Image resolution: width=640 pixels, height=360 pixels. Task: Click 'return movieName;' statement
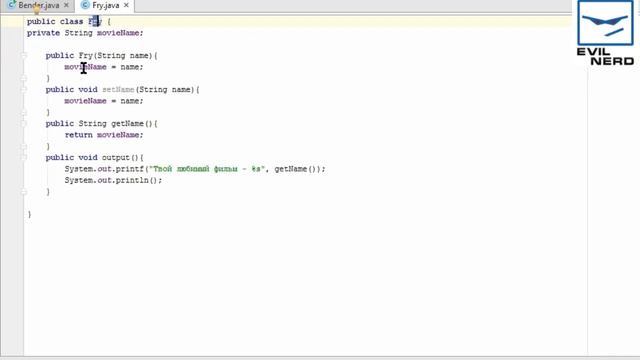(104, 135)
